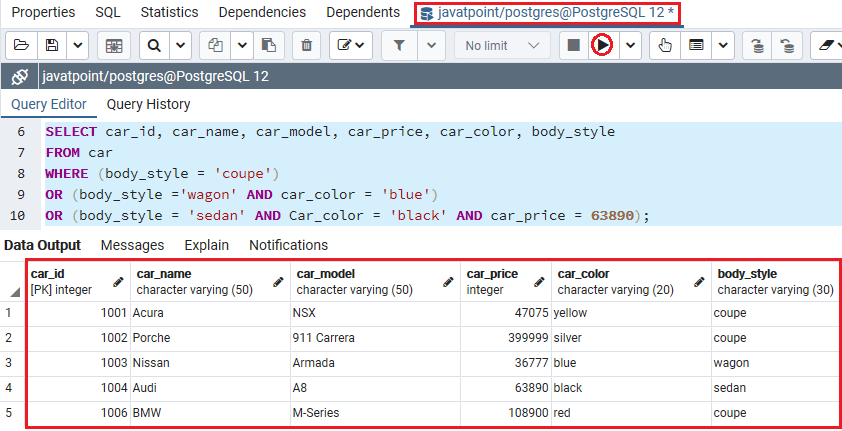This screenshot has height=431, width=842.
Task: Click the pencil icon in car_color header
Action: (699, 282)
